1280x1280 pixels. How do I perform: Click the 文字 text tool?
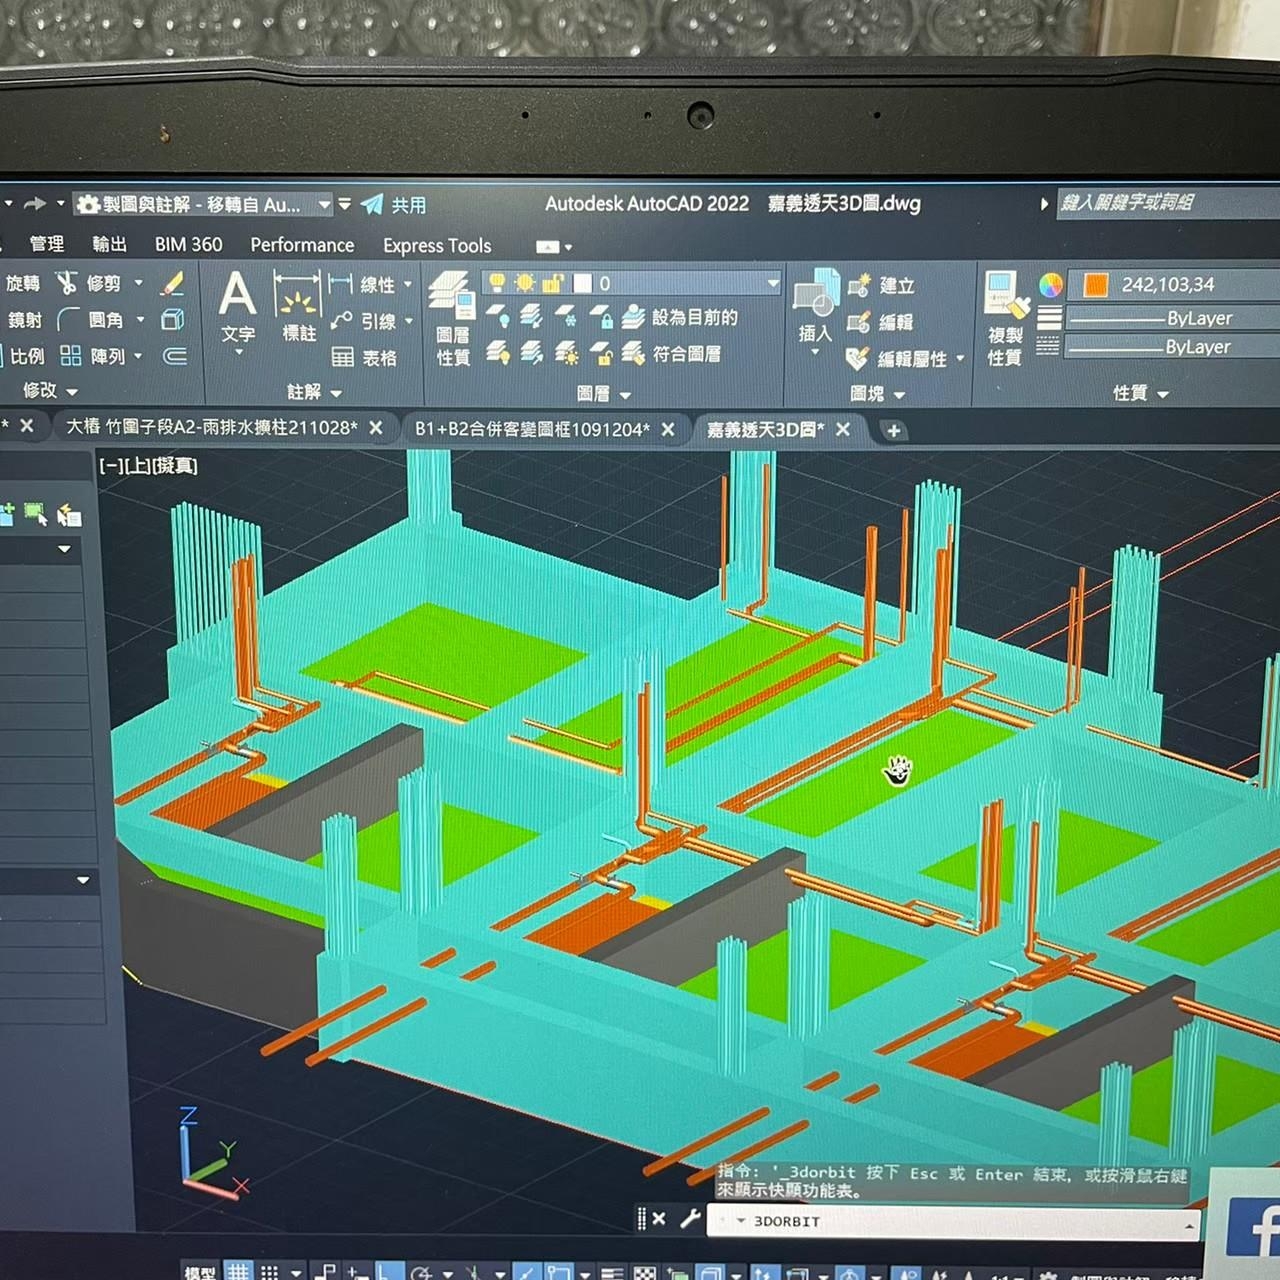[238, 305]
